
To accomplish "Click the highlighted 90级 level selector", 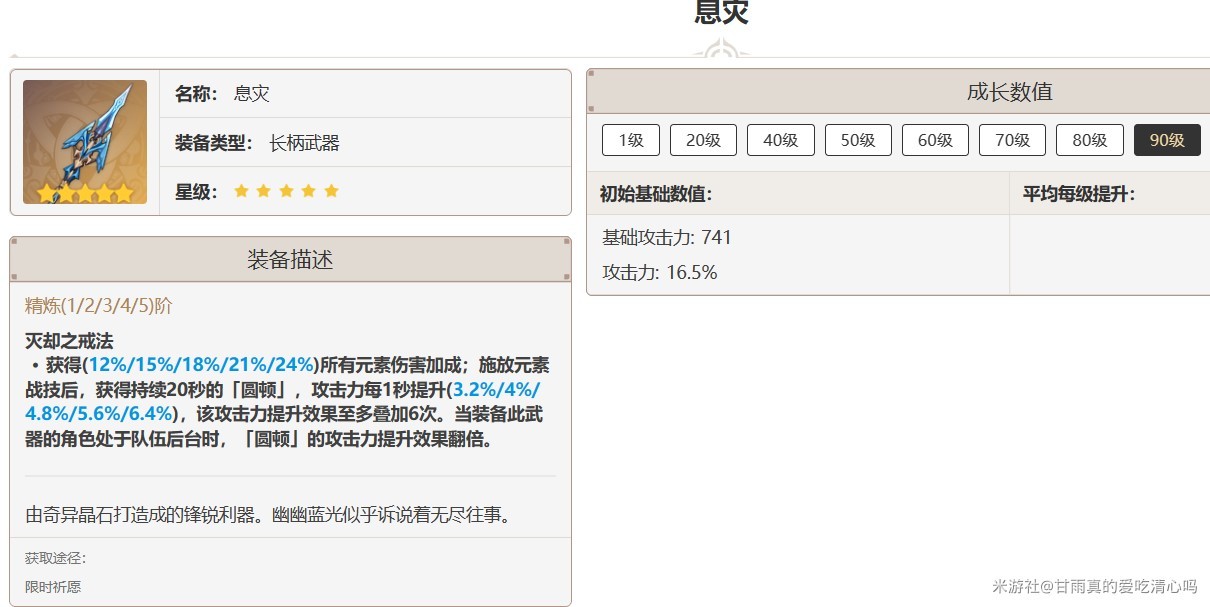I will coord(1167,140).
